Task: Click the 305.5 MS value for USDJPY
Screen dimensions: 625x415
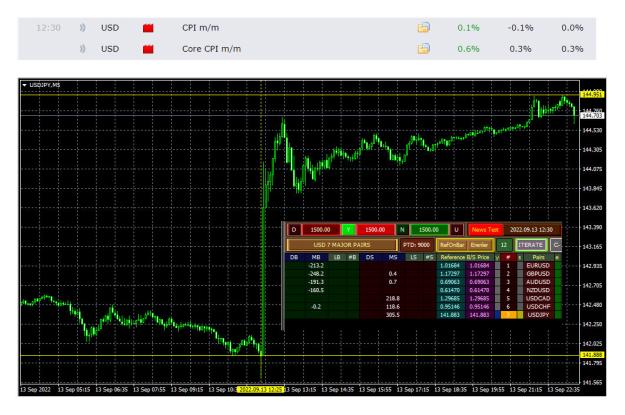Action: coord(393,315)
